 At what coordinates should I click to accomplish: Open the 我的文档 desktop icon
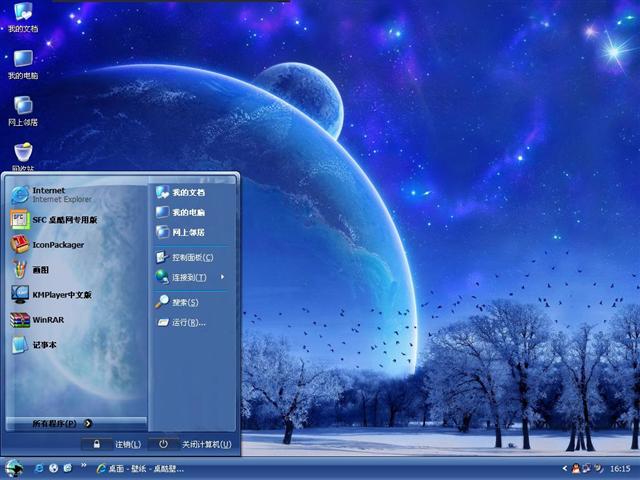(x=23, y=18)
